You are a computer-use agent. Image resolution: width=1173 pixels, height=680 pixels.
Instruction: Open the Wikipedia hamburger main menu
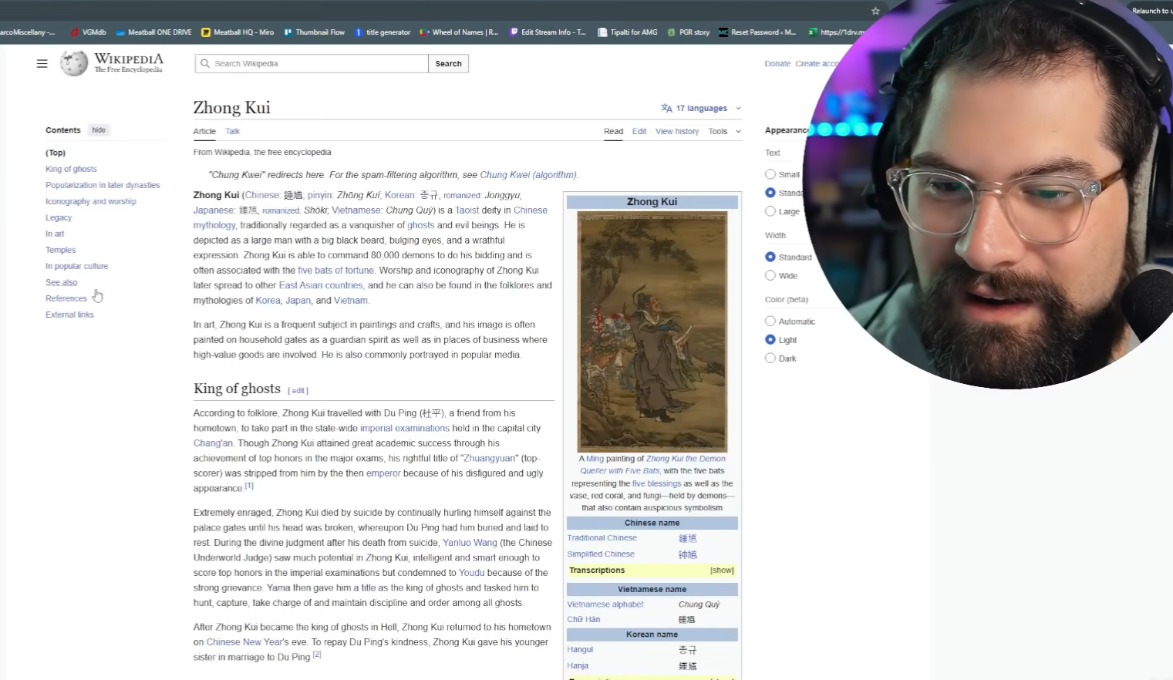(42, 64)
